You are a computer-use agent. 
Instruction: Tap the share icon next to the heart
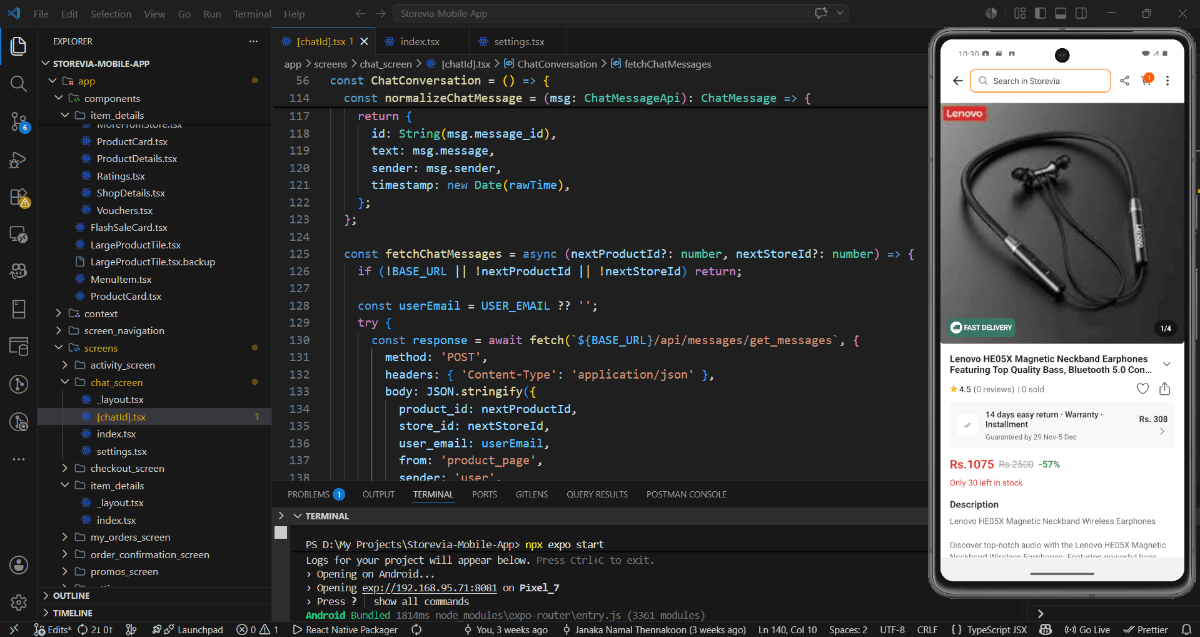click(1165, 388)
